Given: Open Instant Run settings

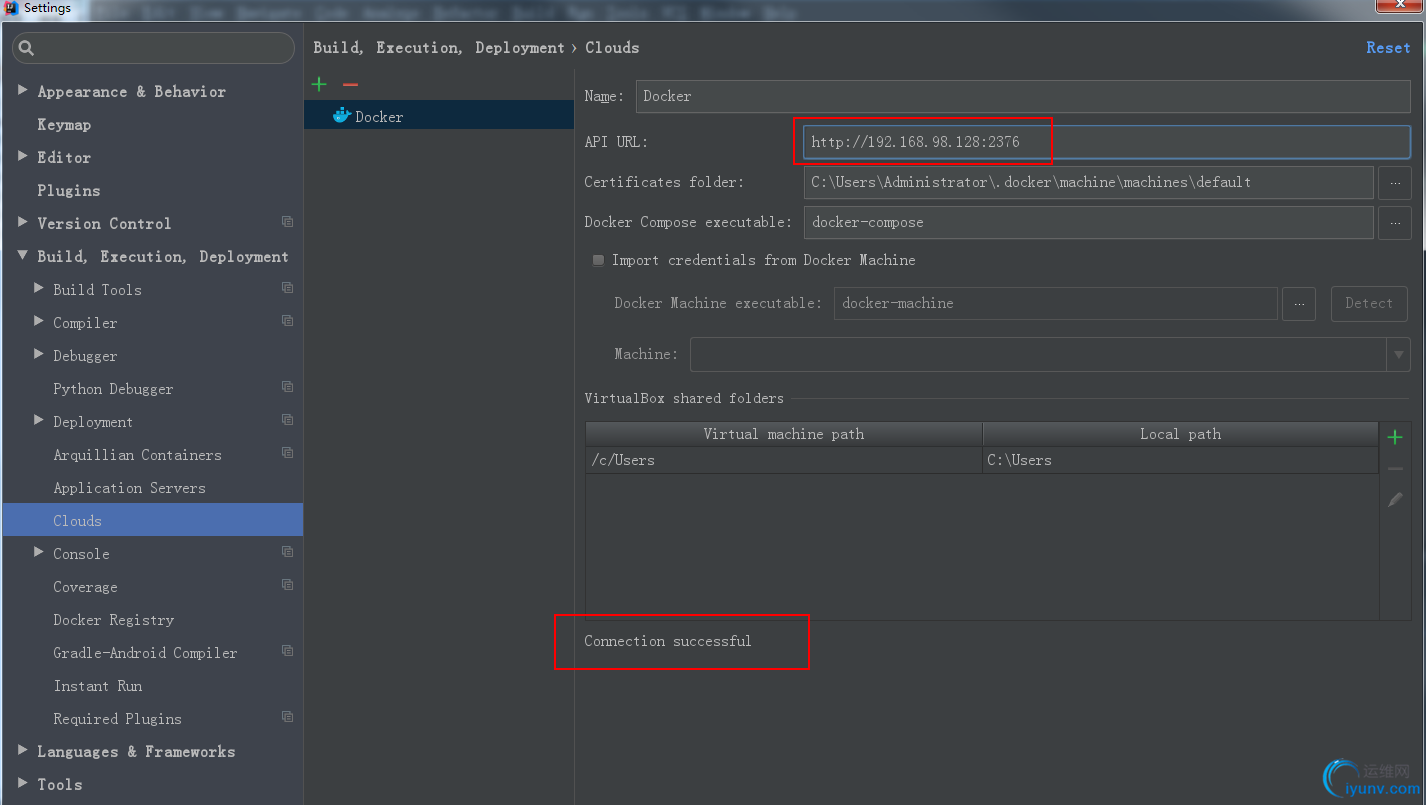Looking at the screenshot, I should point(98,686).
